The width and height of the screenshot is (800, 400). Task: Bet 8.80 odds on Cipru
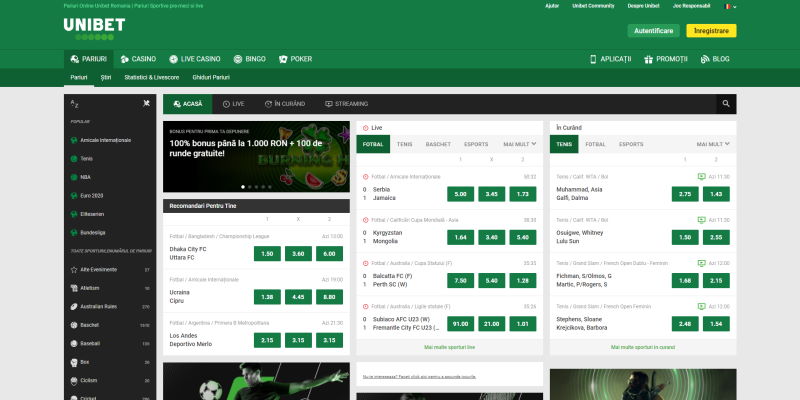point(329,297)
